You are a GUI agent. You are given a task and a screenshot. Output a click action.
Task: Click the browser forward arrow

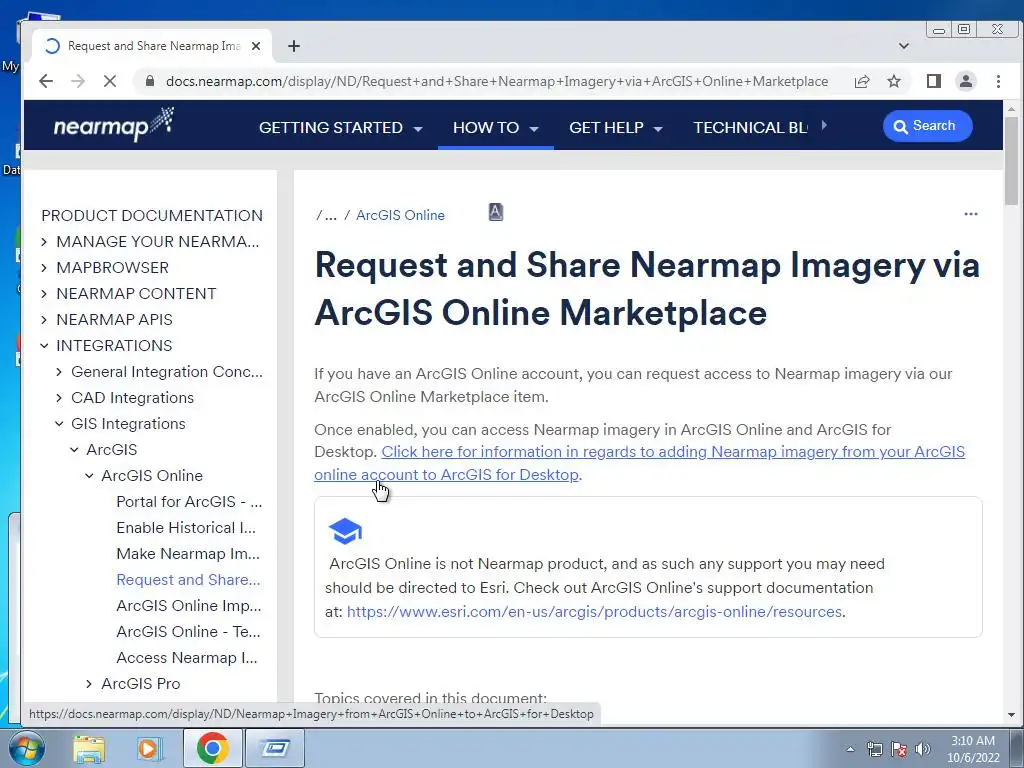78,81
